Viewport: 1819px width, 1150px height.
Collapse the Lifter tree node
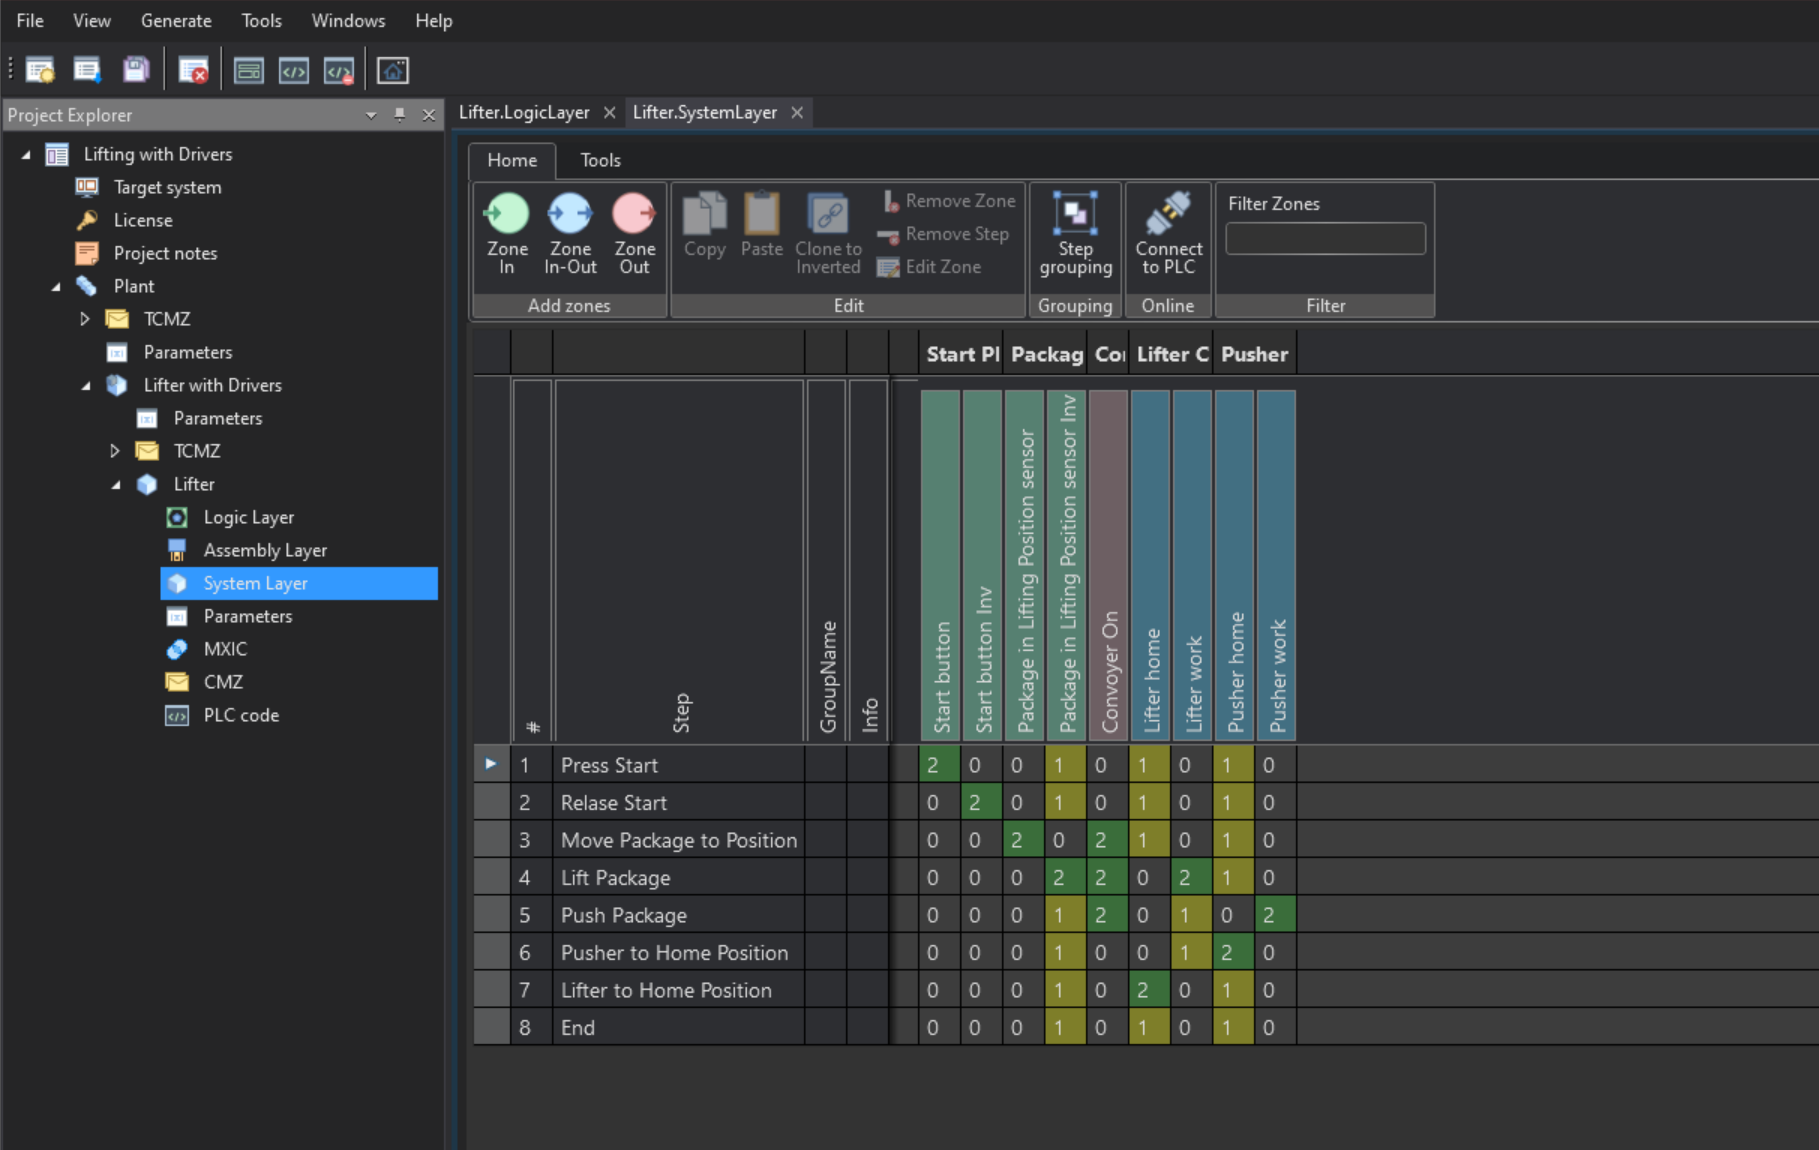(x=116, y=485)
